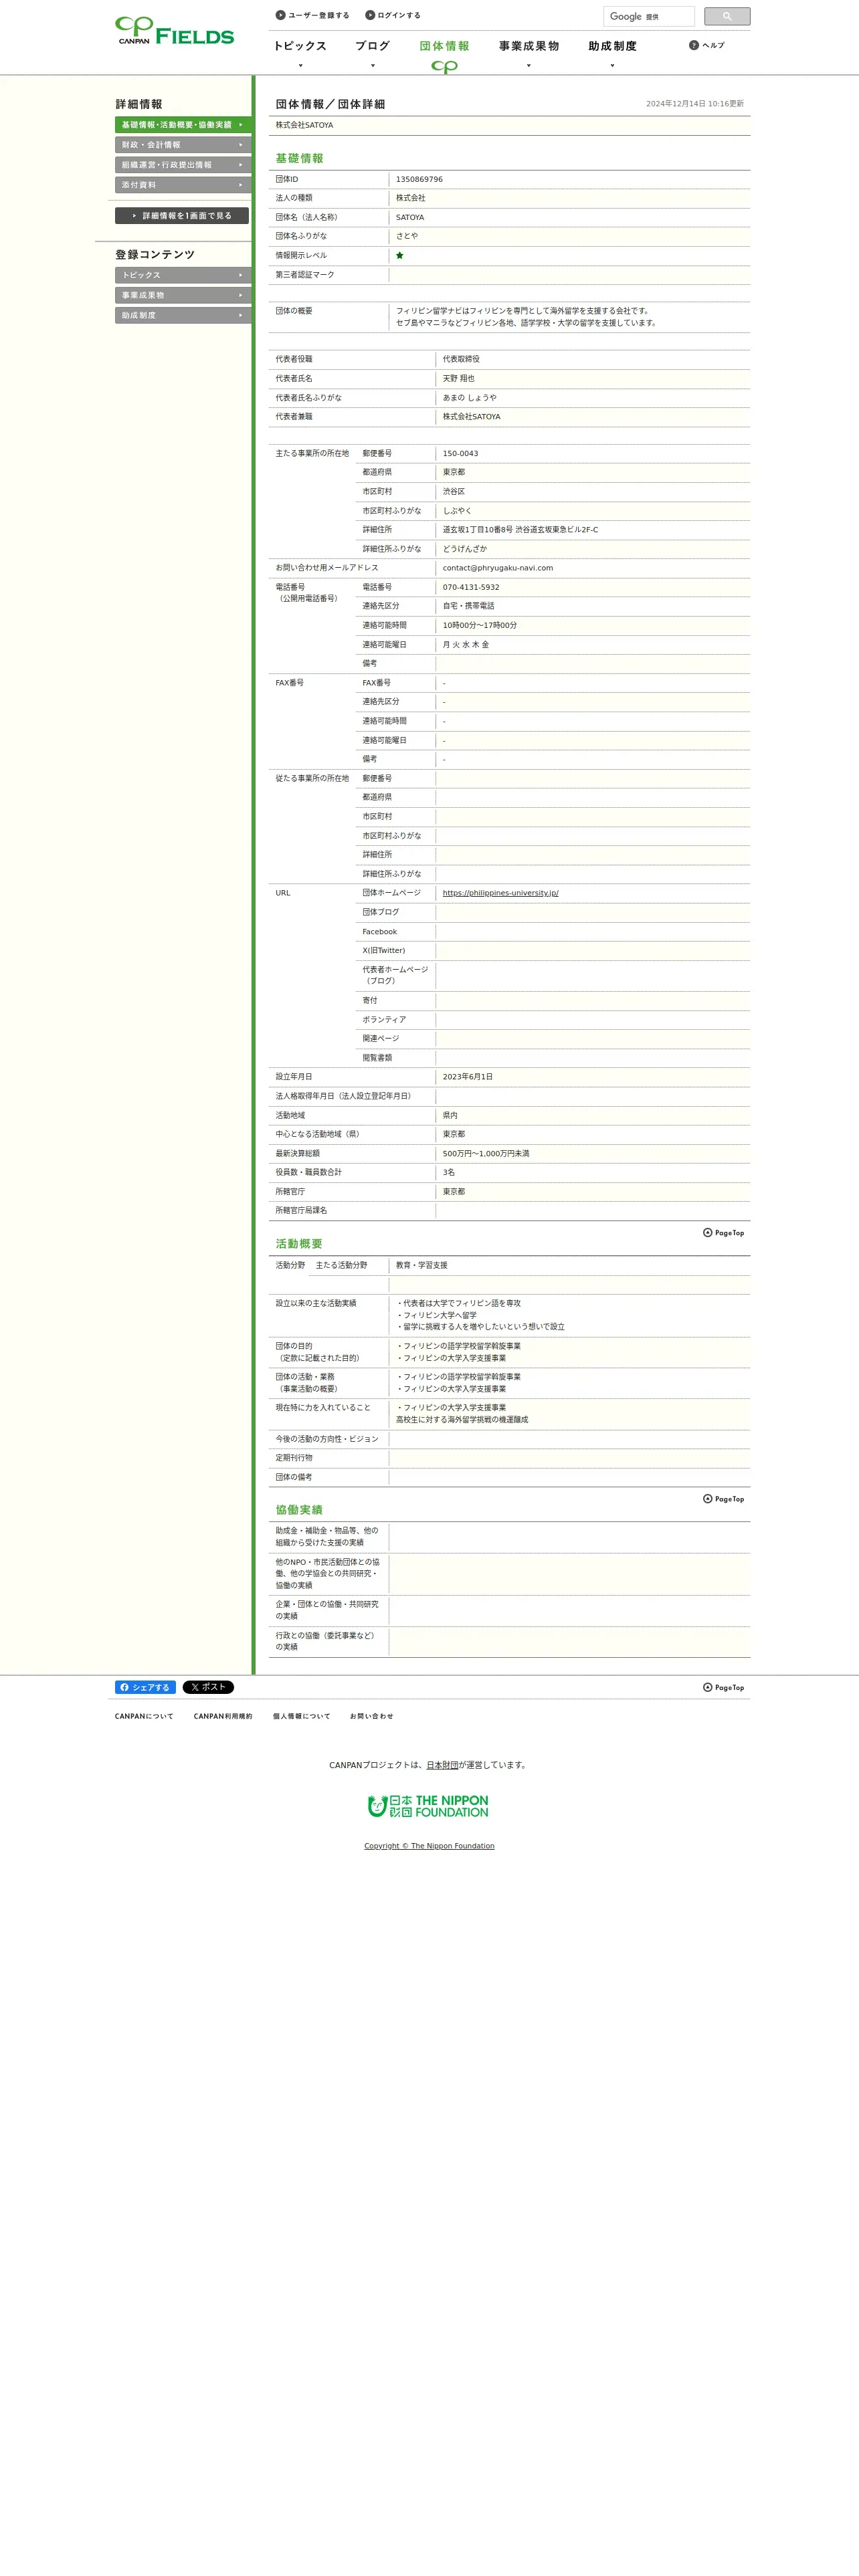Open お問い合わせ footer link

tap(372, 1716)
